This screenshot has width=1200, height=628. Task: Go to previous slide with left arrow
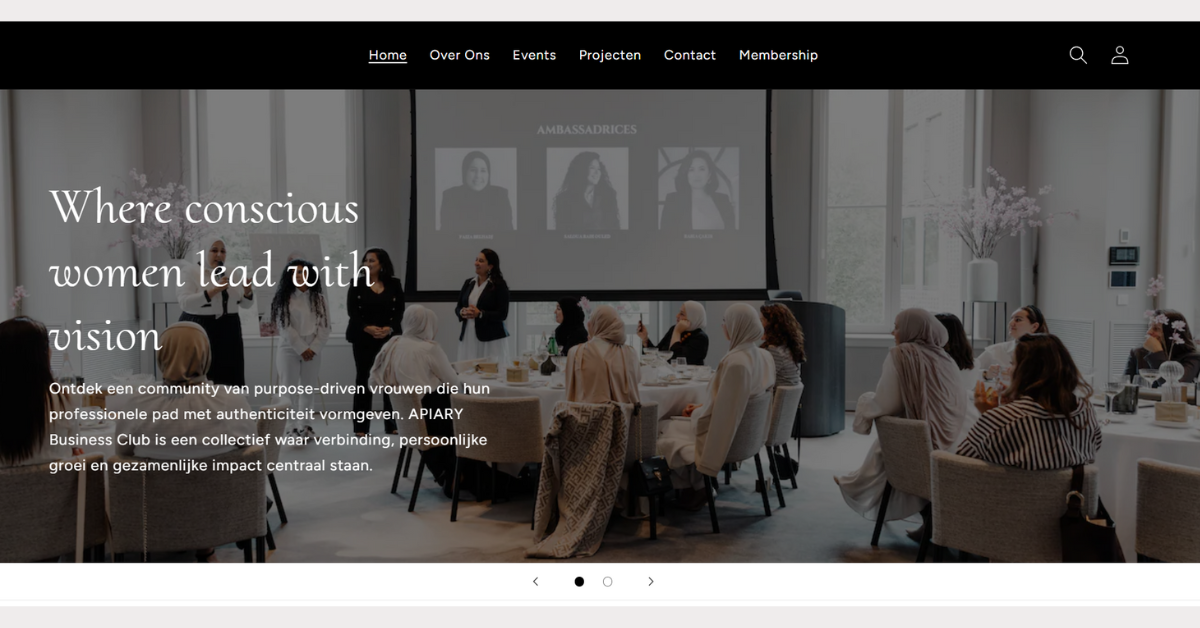(x=535, y=581)
